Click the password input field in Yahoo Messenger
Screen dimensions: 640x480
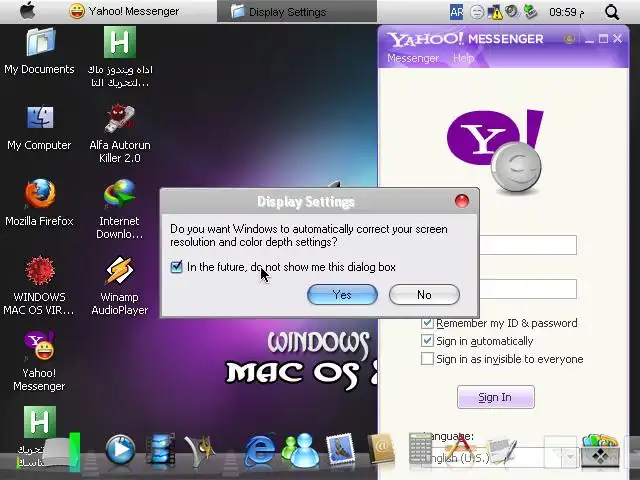[528, 289]
